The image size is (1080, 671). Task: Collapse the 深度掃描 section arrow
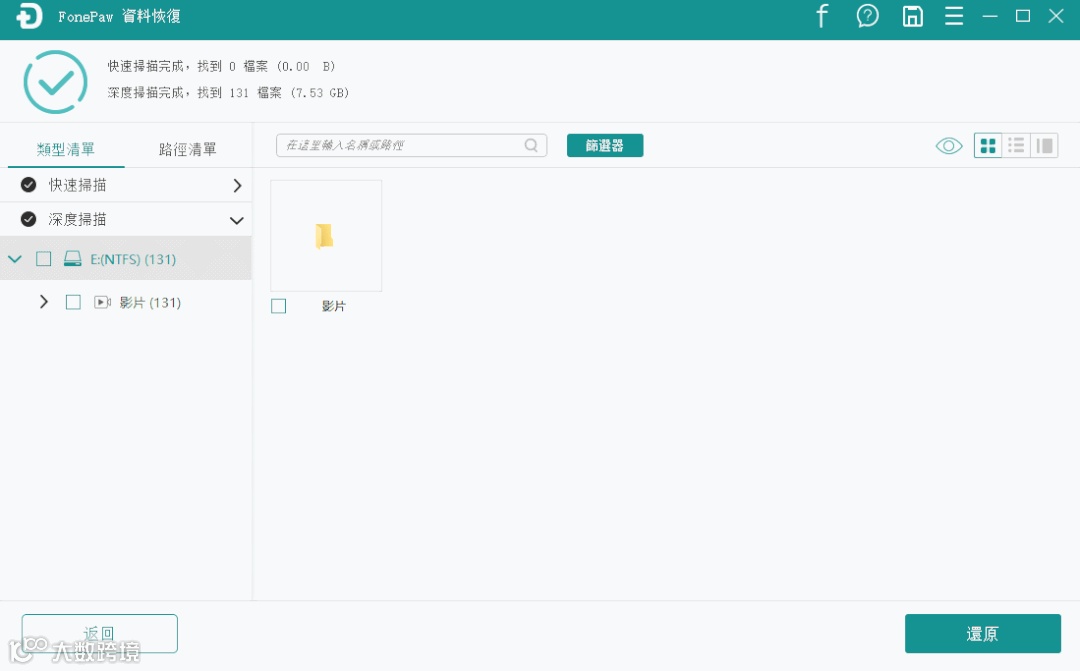click(236, 220)
